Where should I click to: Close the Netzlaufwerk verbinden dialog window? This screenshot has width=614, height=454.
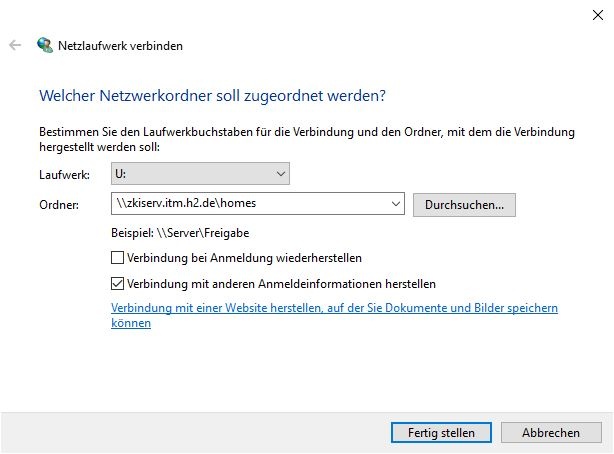(x=596, y=13)
